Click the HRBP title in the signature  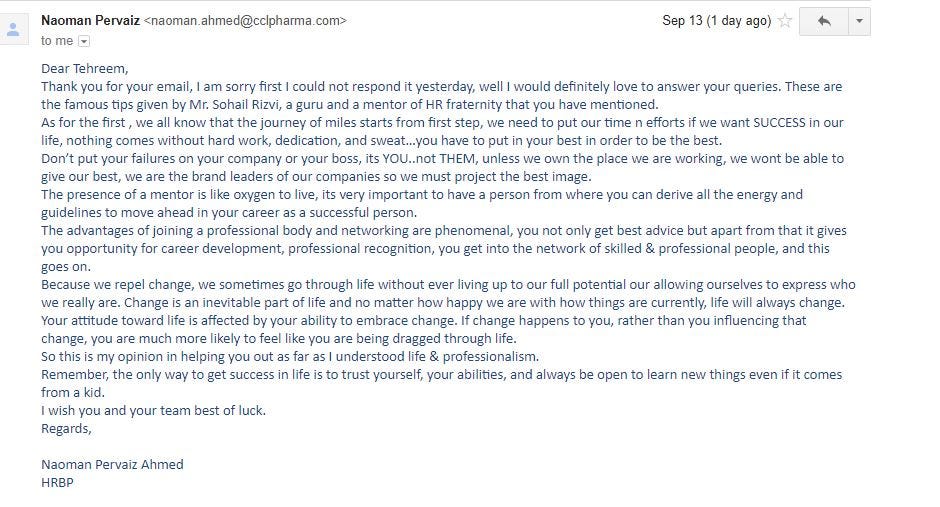[x=57, y=482]
